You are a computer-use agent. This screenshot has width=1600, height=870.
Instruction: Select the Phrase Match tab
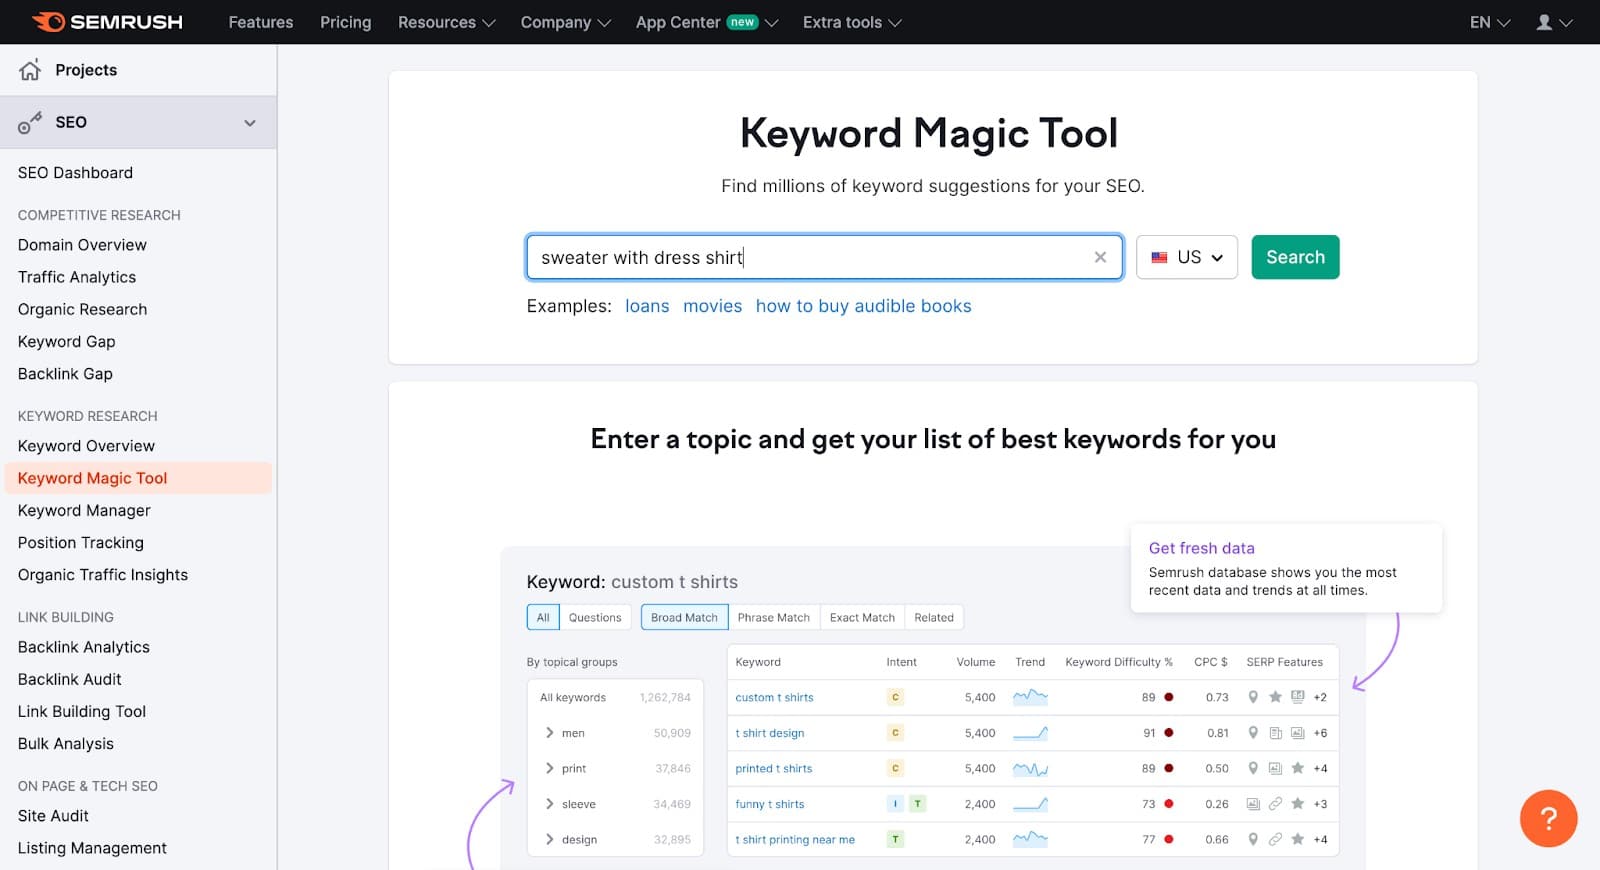774,618
